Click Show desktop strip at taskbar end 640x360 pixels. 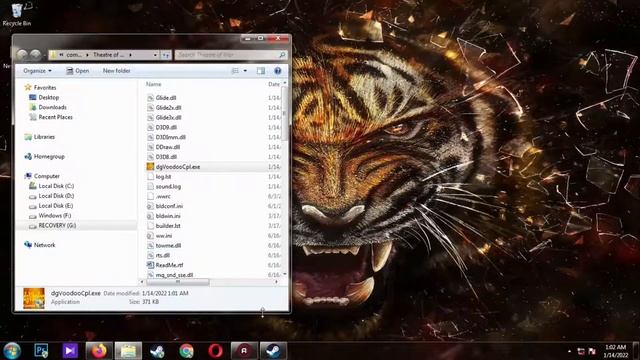point(637,351)
